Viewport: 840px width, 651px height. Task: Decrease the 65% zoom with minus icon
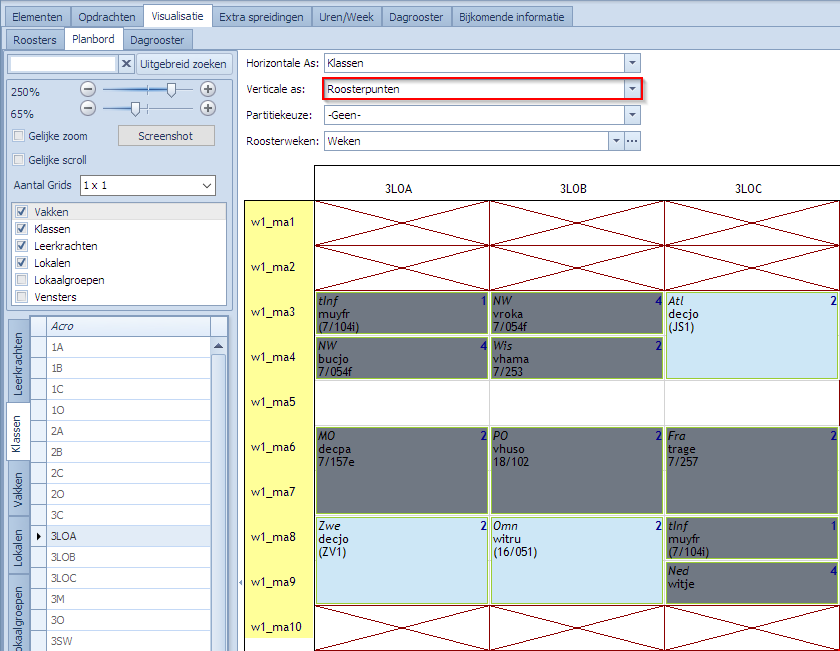(x=88, y=109)
